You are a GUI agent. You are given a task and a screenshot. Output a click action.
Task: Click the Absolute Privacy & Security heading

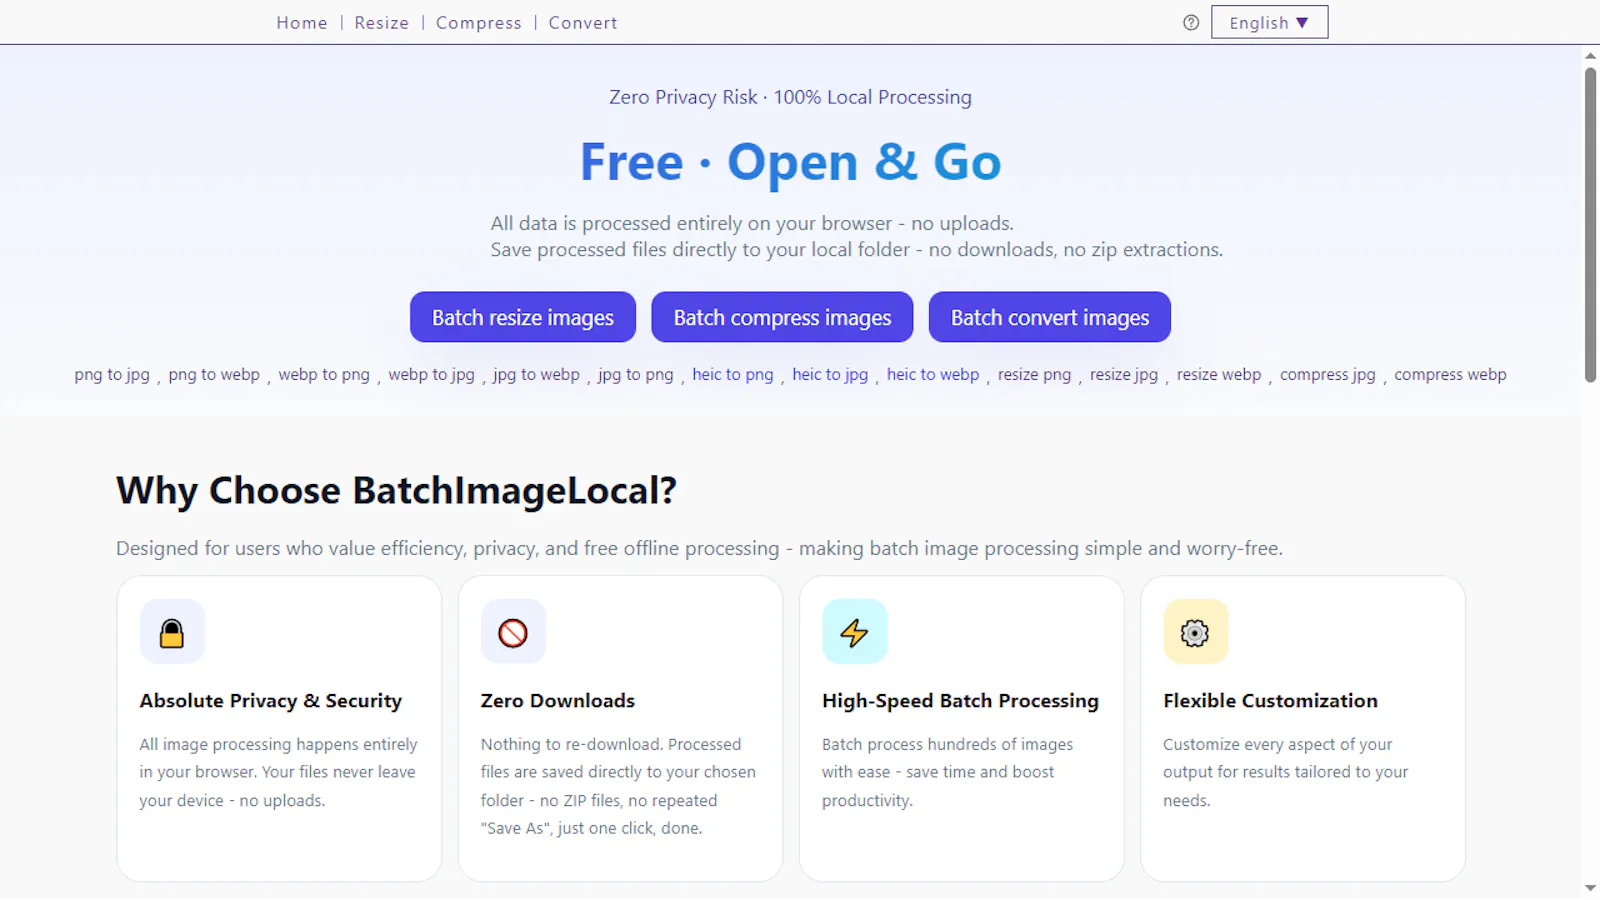pos(271,701)
